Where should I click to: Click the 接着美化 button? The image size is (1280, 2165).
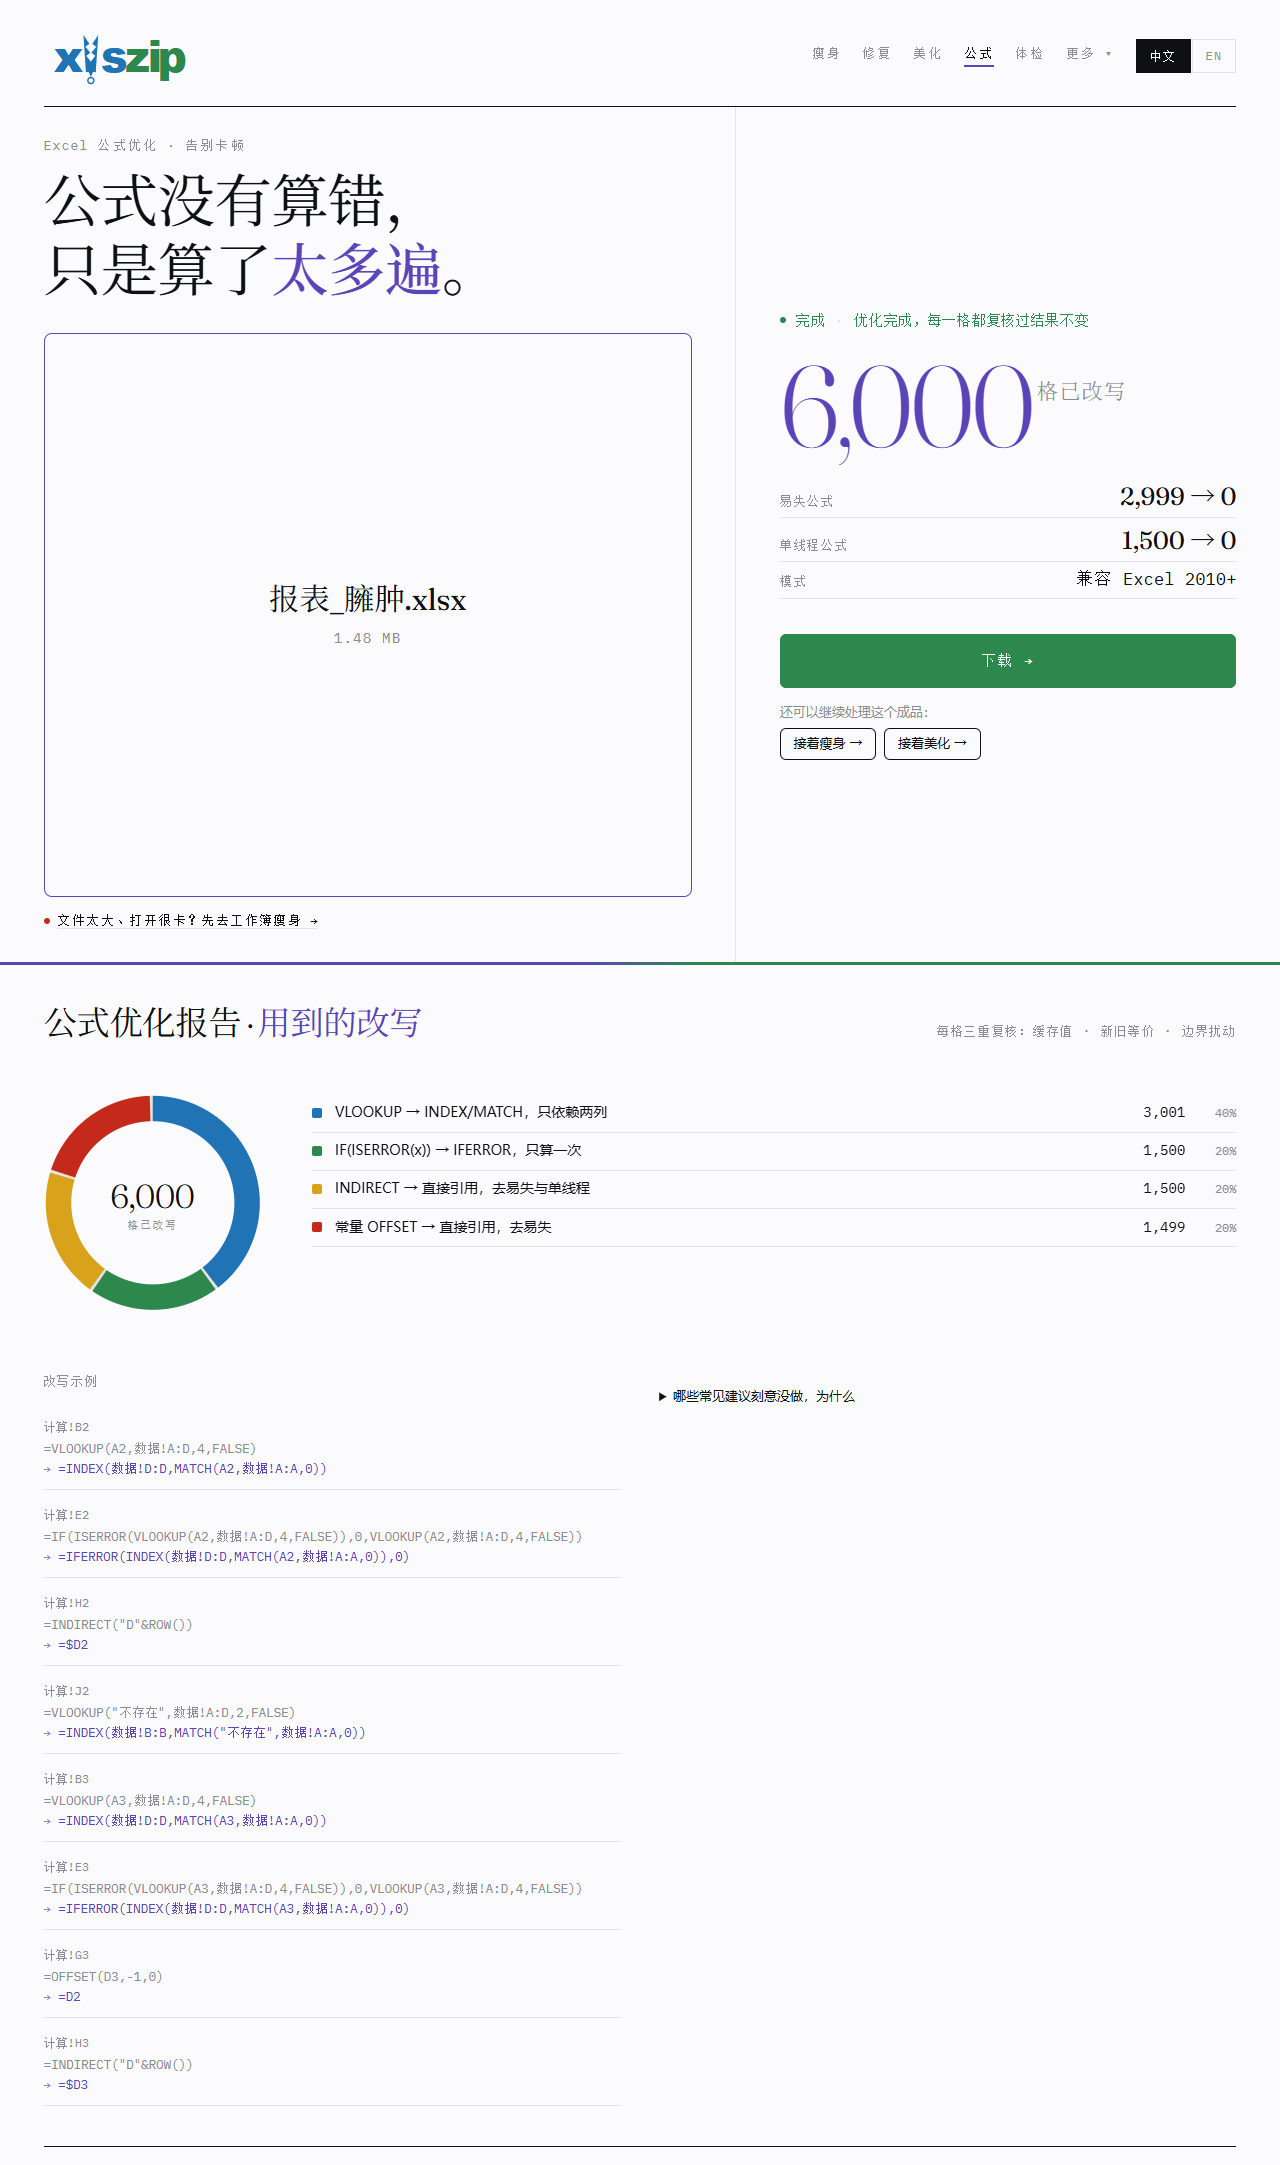click(x=932, y=744)
